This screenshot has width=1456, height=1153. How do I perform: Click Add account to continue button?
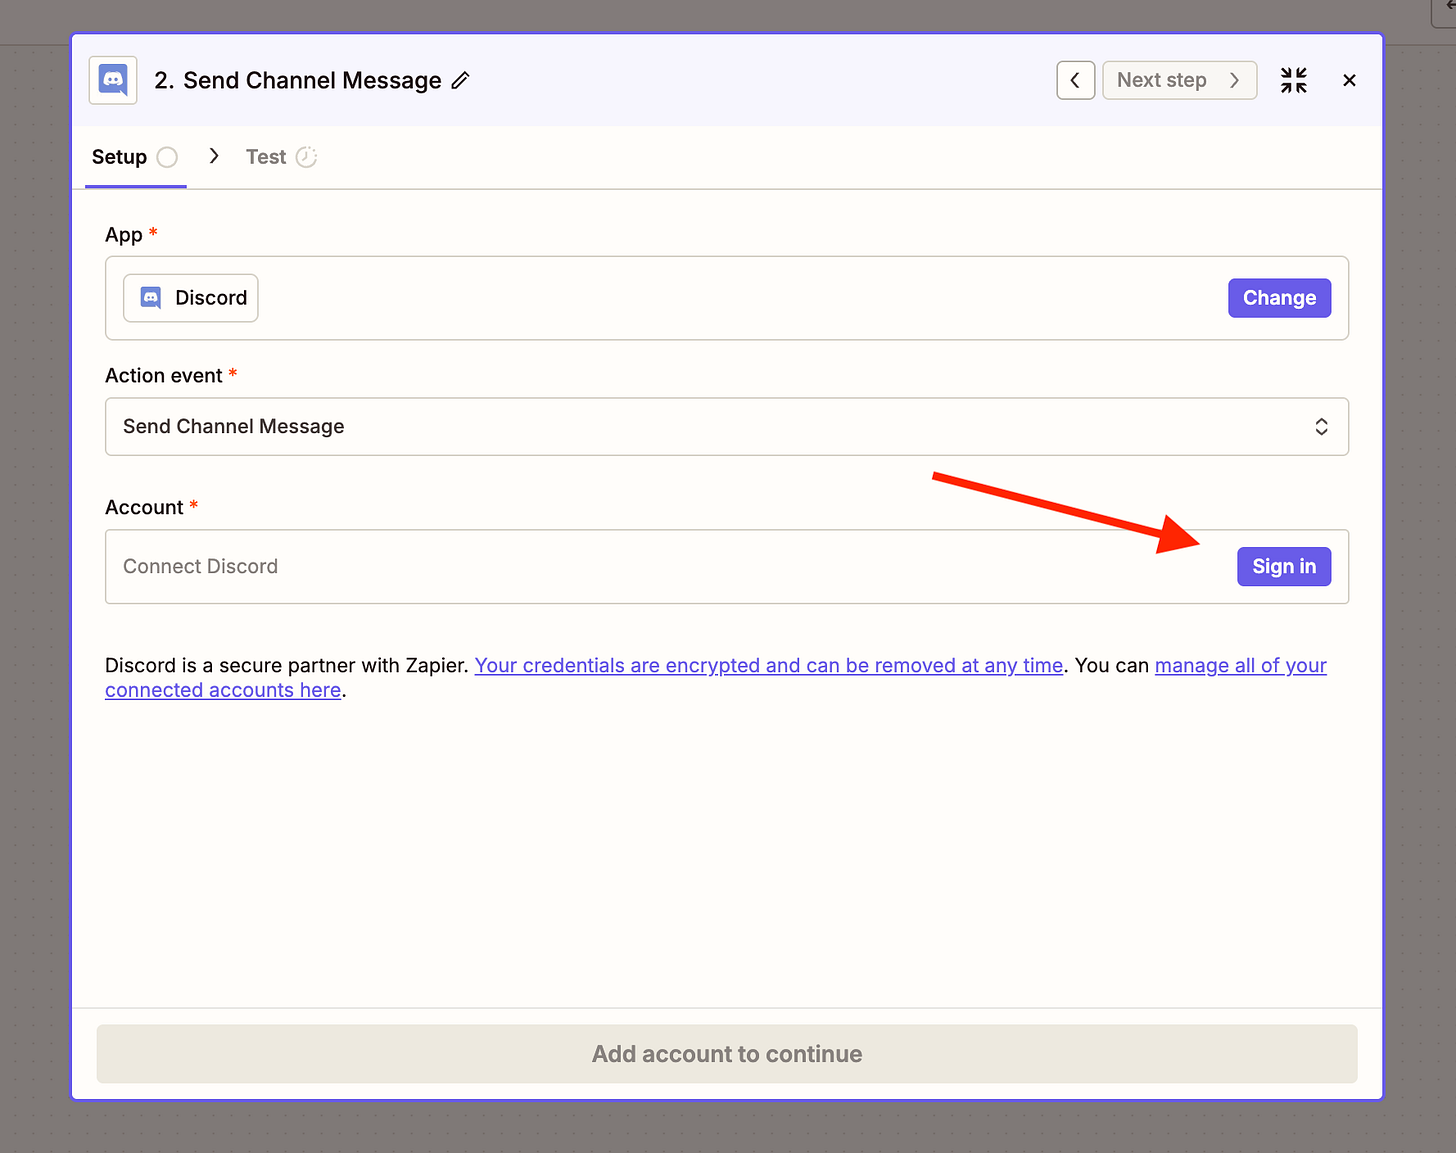click(x=727, y=1054)
